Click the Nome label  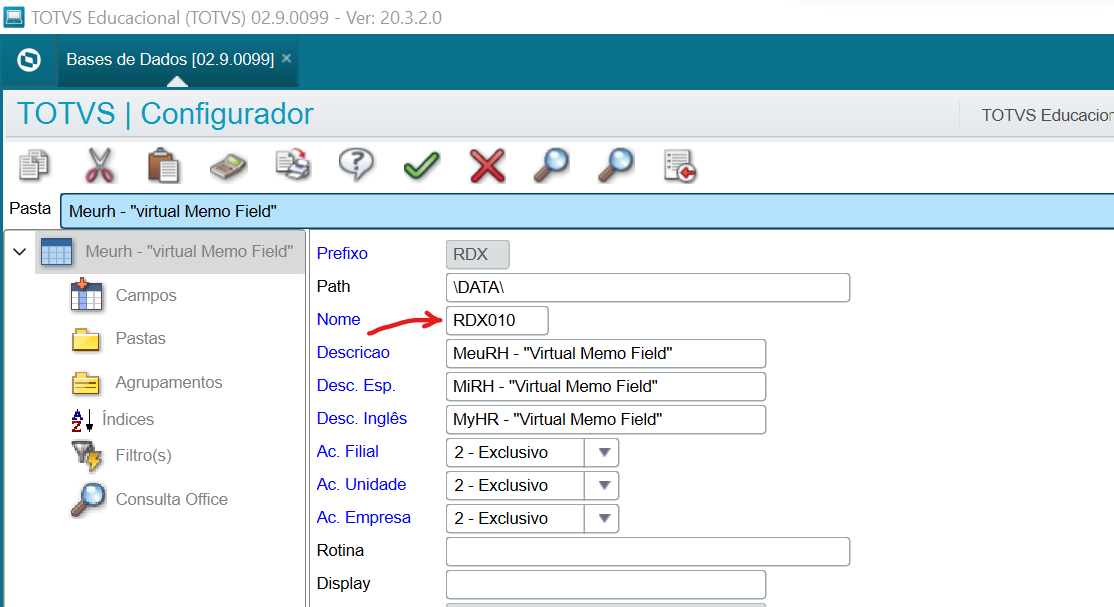tap(338, 320)
